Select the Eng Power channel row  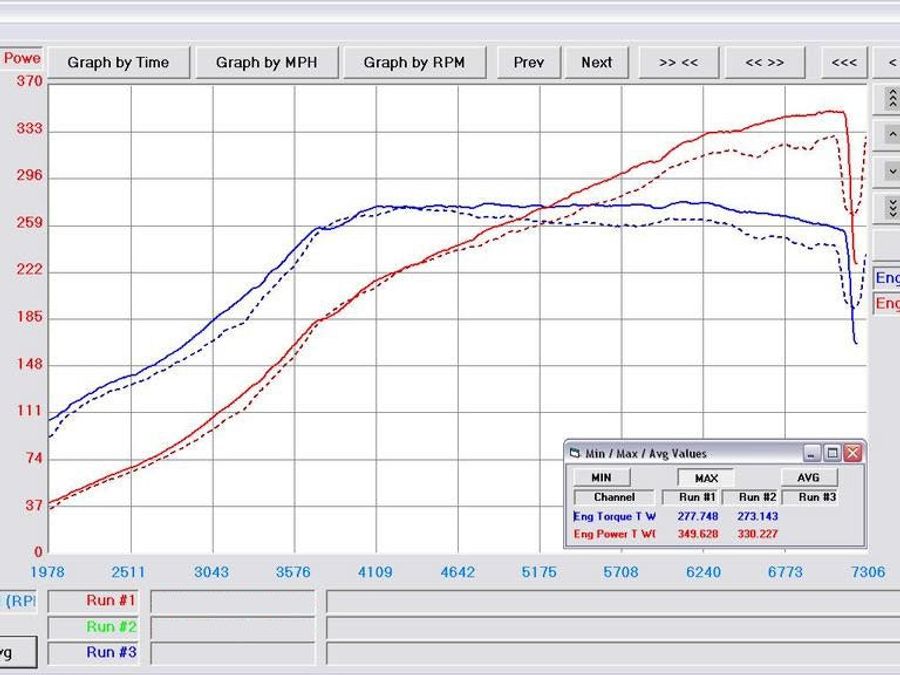pyautogui.click(x=615, y=534)
